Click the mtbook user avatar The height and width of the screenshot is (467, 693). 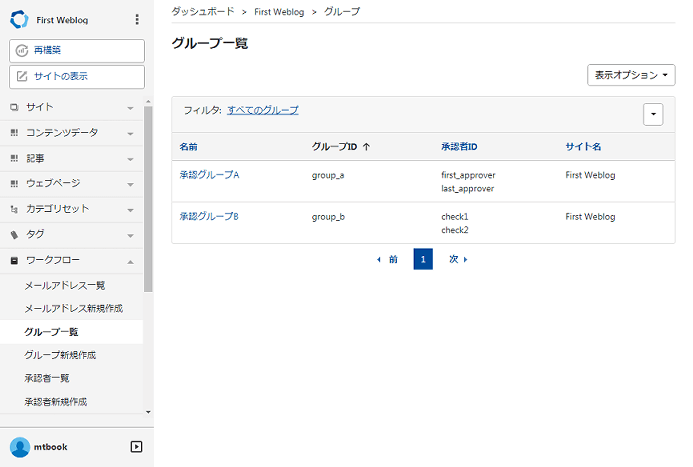point(20,447)
